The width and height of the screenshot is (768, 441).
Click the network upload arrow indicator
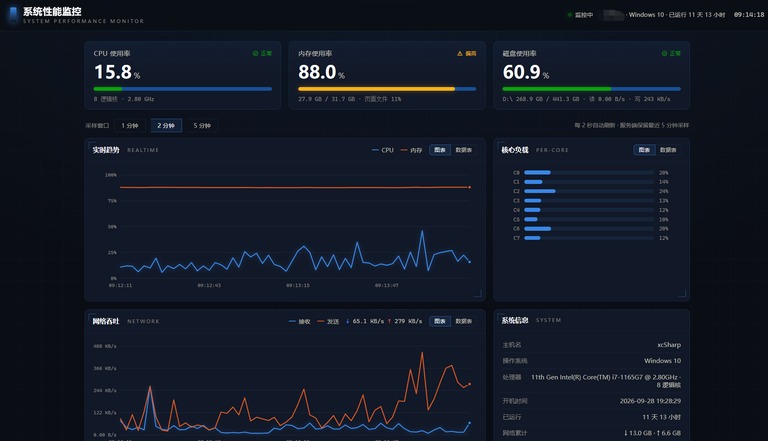tap(389, 321)
